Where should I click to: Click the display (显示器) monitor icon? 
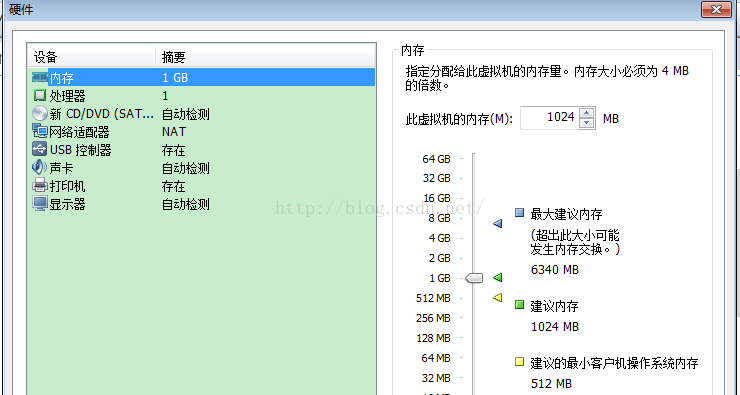pyautogui.click(x=40, y=203)
